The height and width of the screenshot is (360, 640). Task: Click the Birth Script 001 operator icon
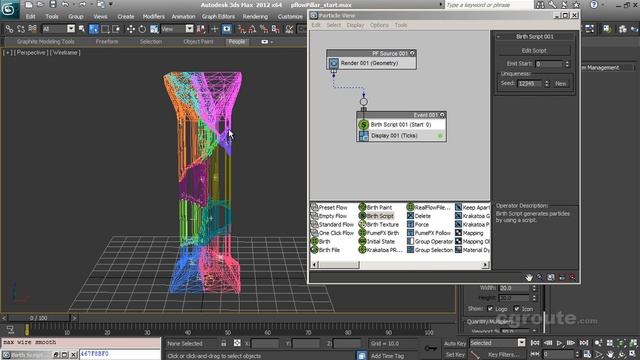pos(363,124)
